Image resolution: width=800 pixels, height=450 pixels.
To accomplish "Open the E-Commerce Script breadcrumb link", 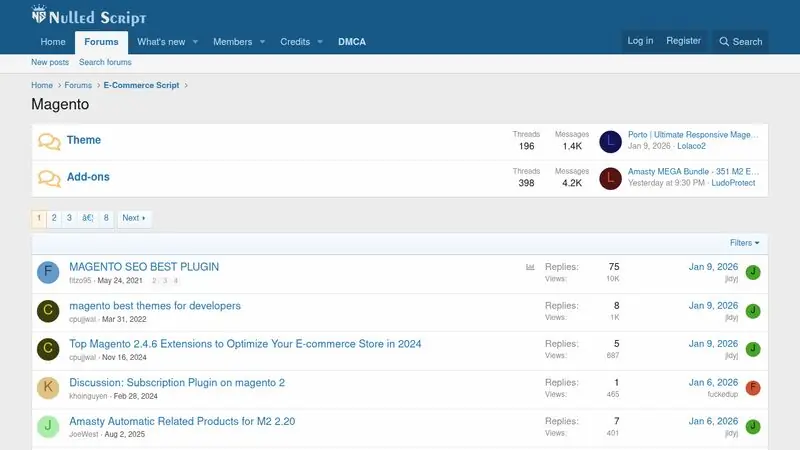I will pos(141,85).
